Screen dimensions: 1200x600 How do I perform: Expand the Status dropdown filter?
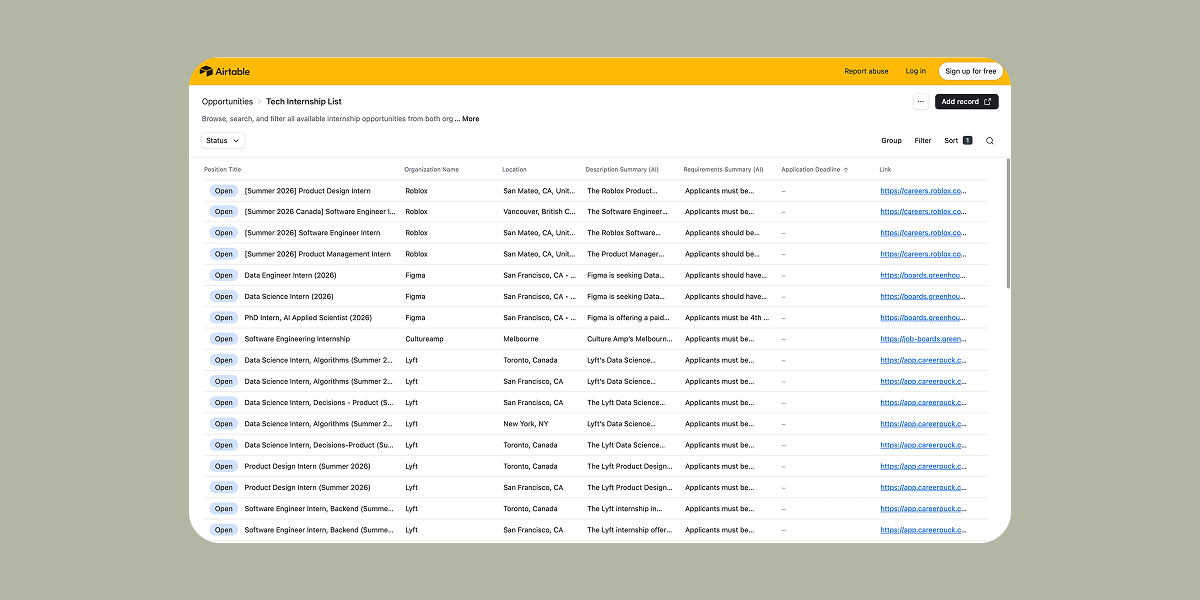point(223,141)
